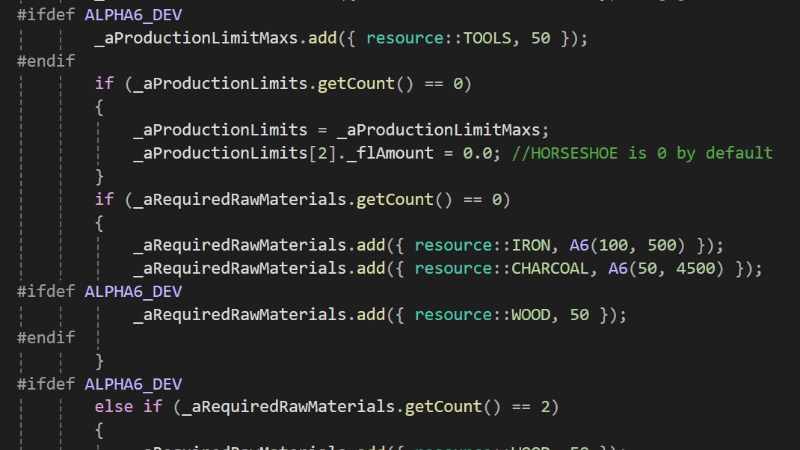Click the HORSESHOE default comment
800x450 pixels.
pyautogui.click(x=642, y=153)
